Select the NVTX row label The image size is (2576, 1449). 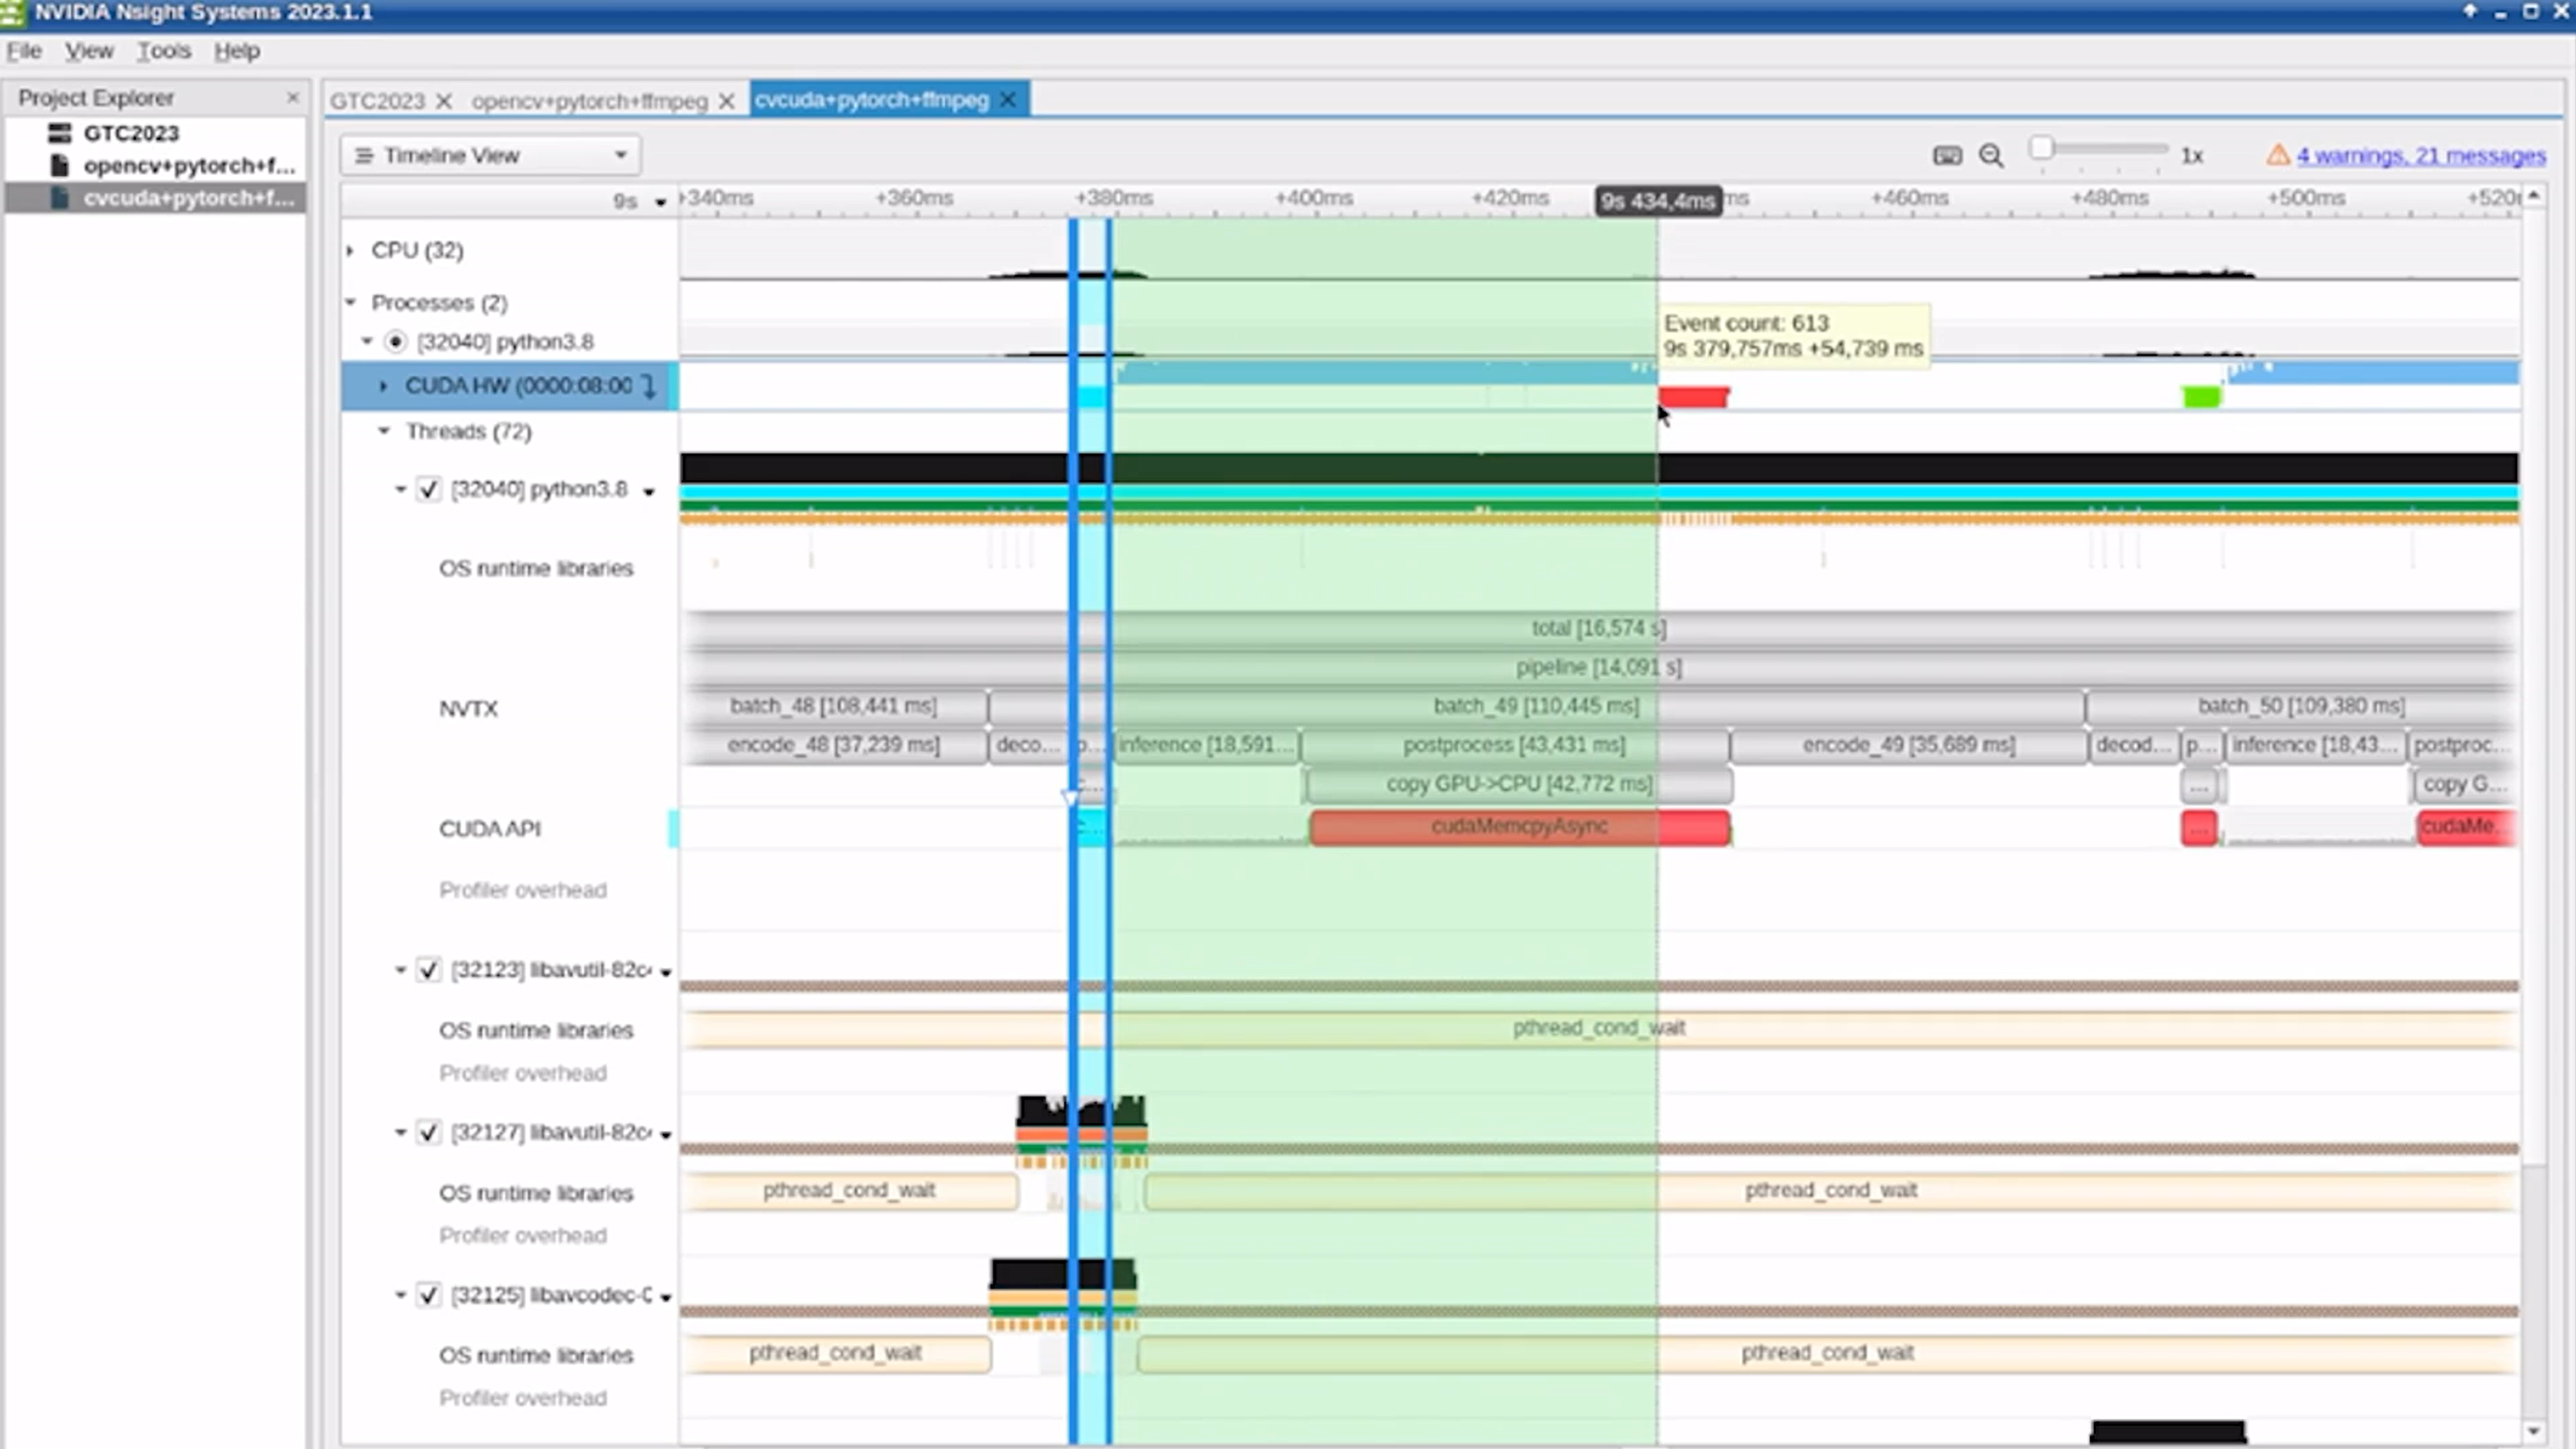click(x=468, y=709)
